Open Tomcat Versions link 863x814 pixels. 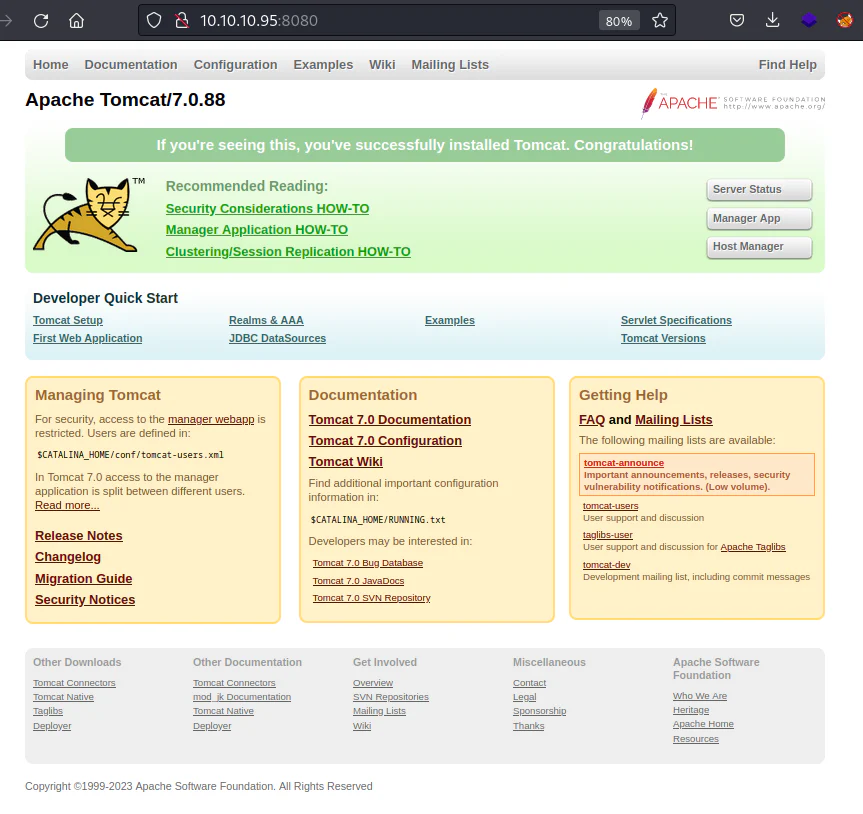pyautogui.click(x=663, y=338)
